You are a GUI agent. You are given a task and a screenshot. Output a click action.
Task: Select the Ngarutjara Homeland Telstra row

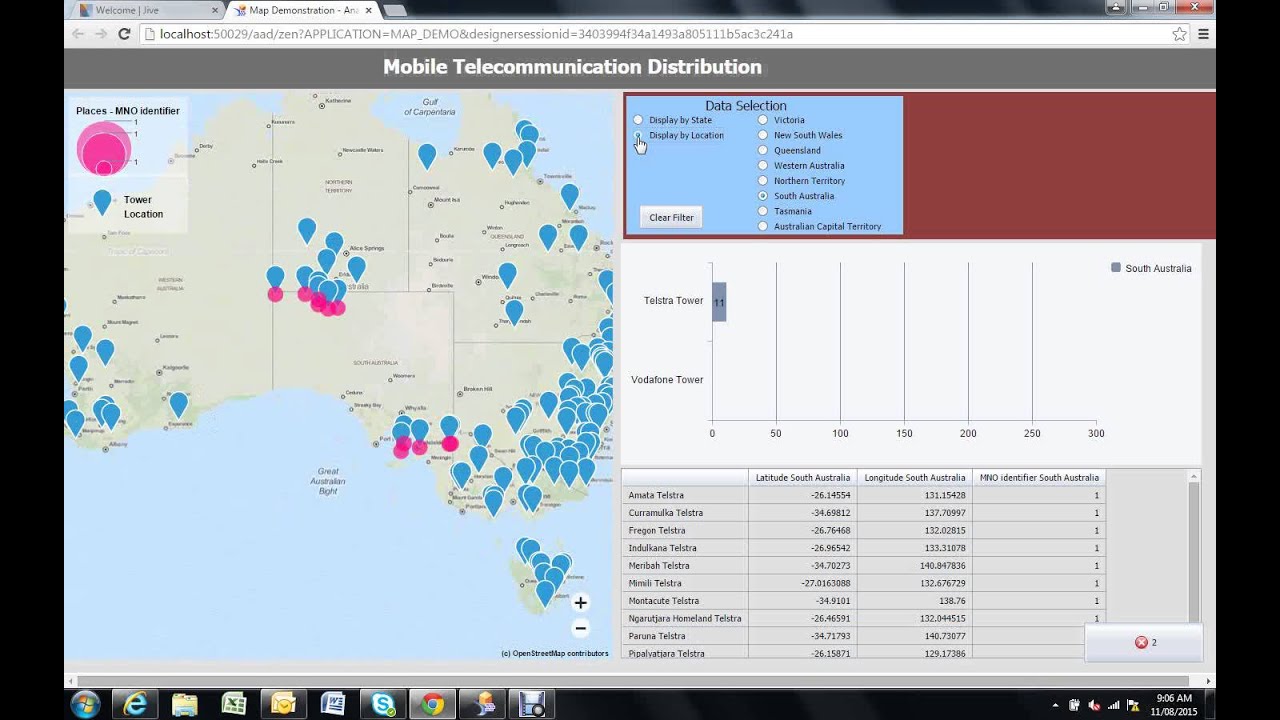(x=863, y=618)
